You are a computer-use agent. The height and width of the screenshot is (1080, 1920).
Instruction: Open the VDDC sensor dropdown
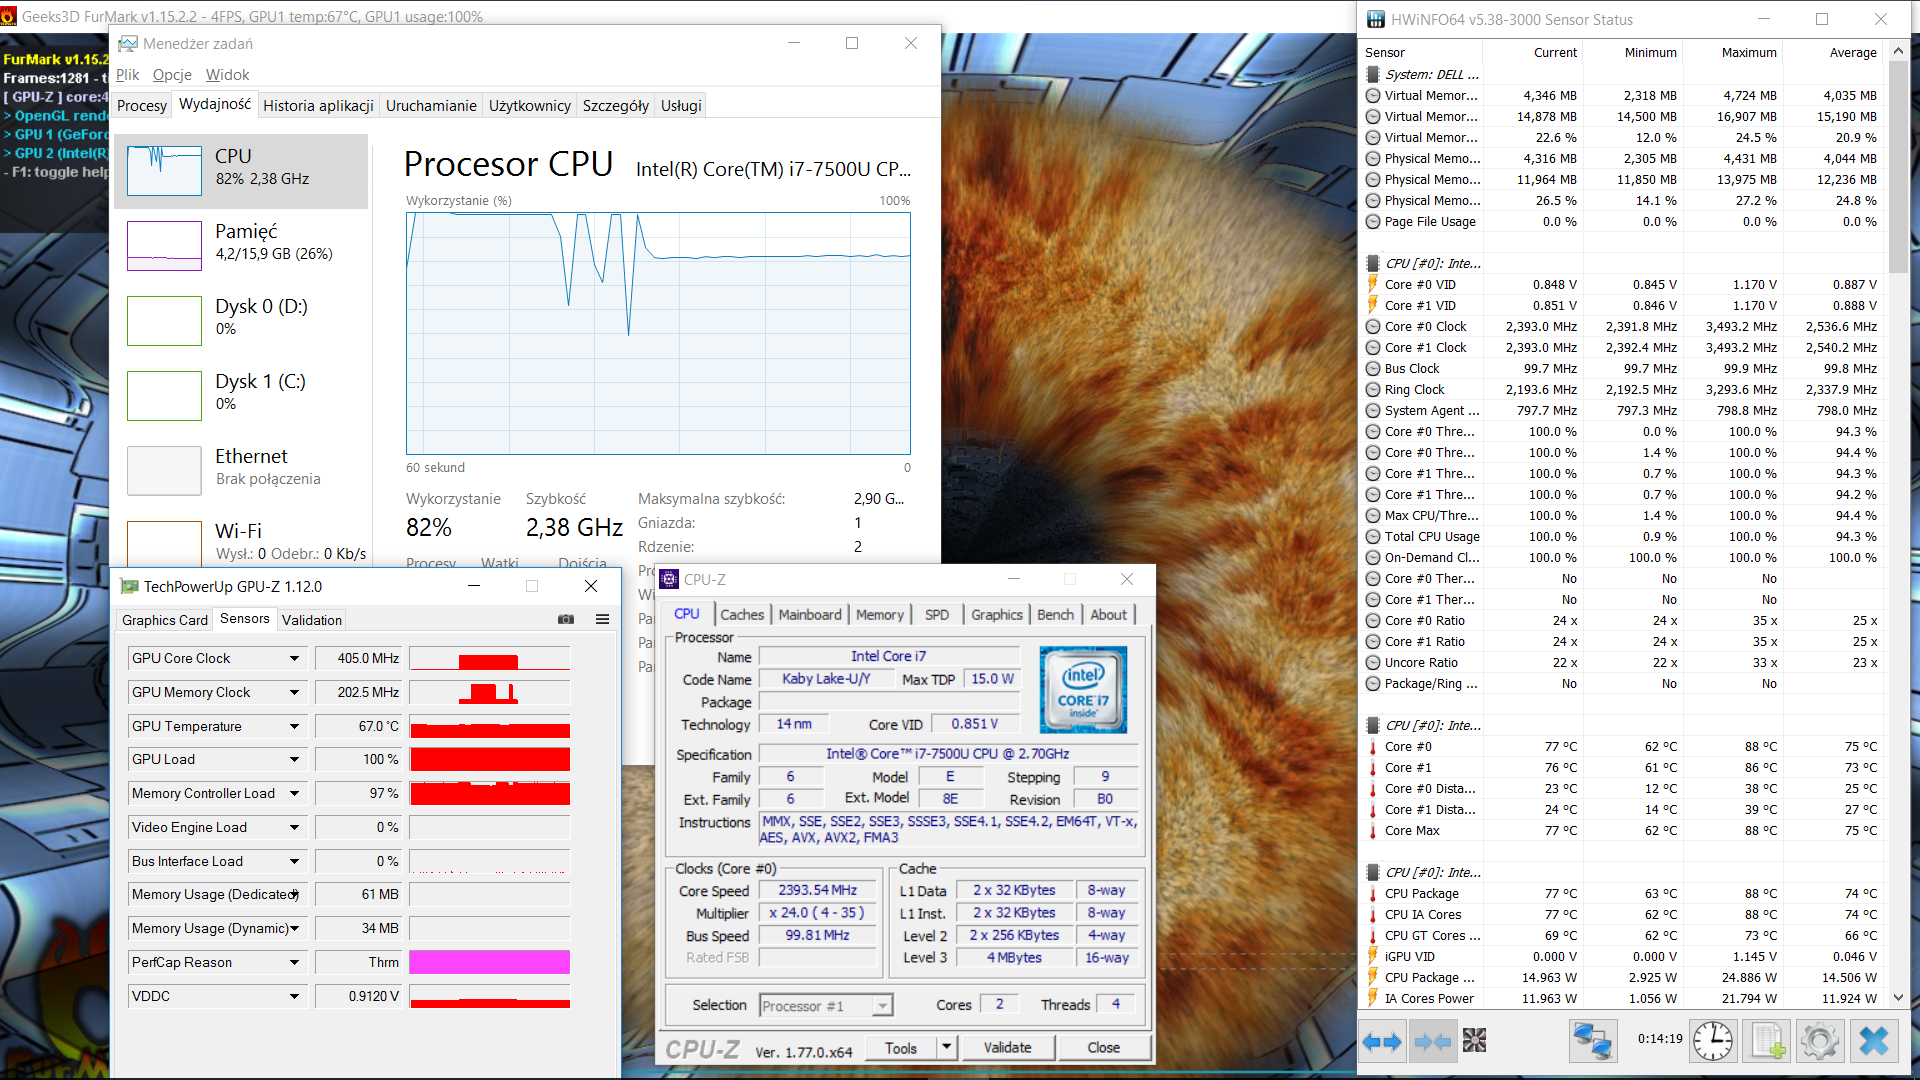click(x=294, y=997)
